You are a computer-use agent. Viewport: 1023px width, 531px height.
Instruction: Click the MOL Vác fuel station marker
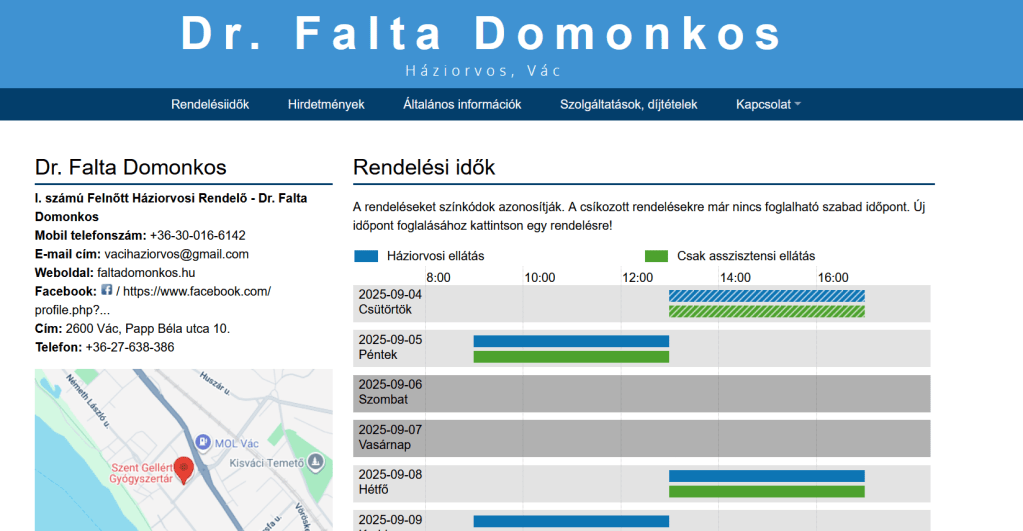(x=203, y=442)
